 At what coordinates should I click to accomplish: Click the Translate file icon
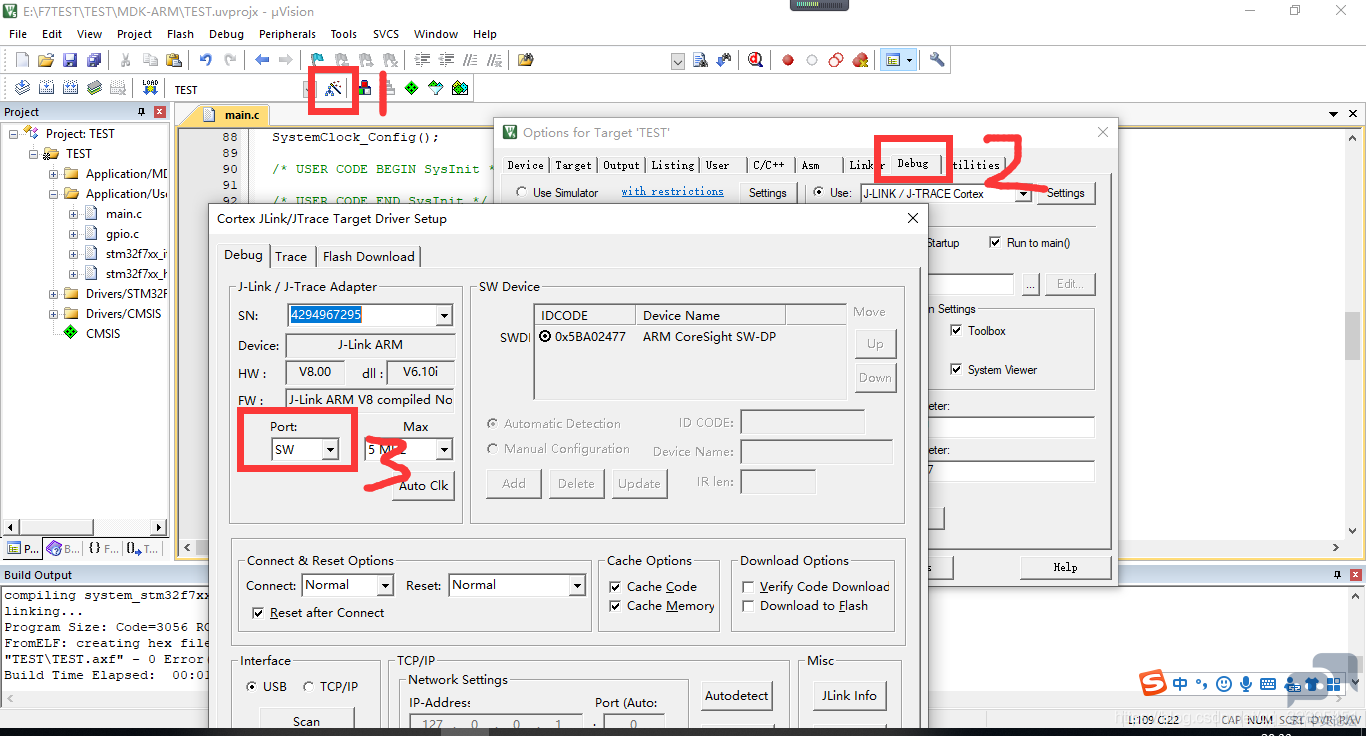tap(22, 88)
